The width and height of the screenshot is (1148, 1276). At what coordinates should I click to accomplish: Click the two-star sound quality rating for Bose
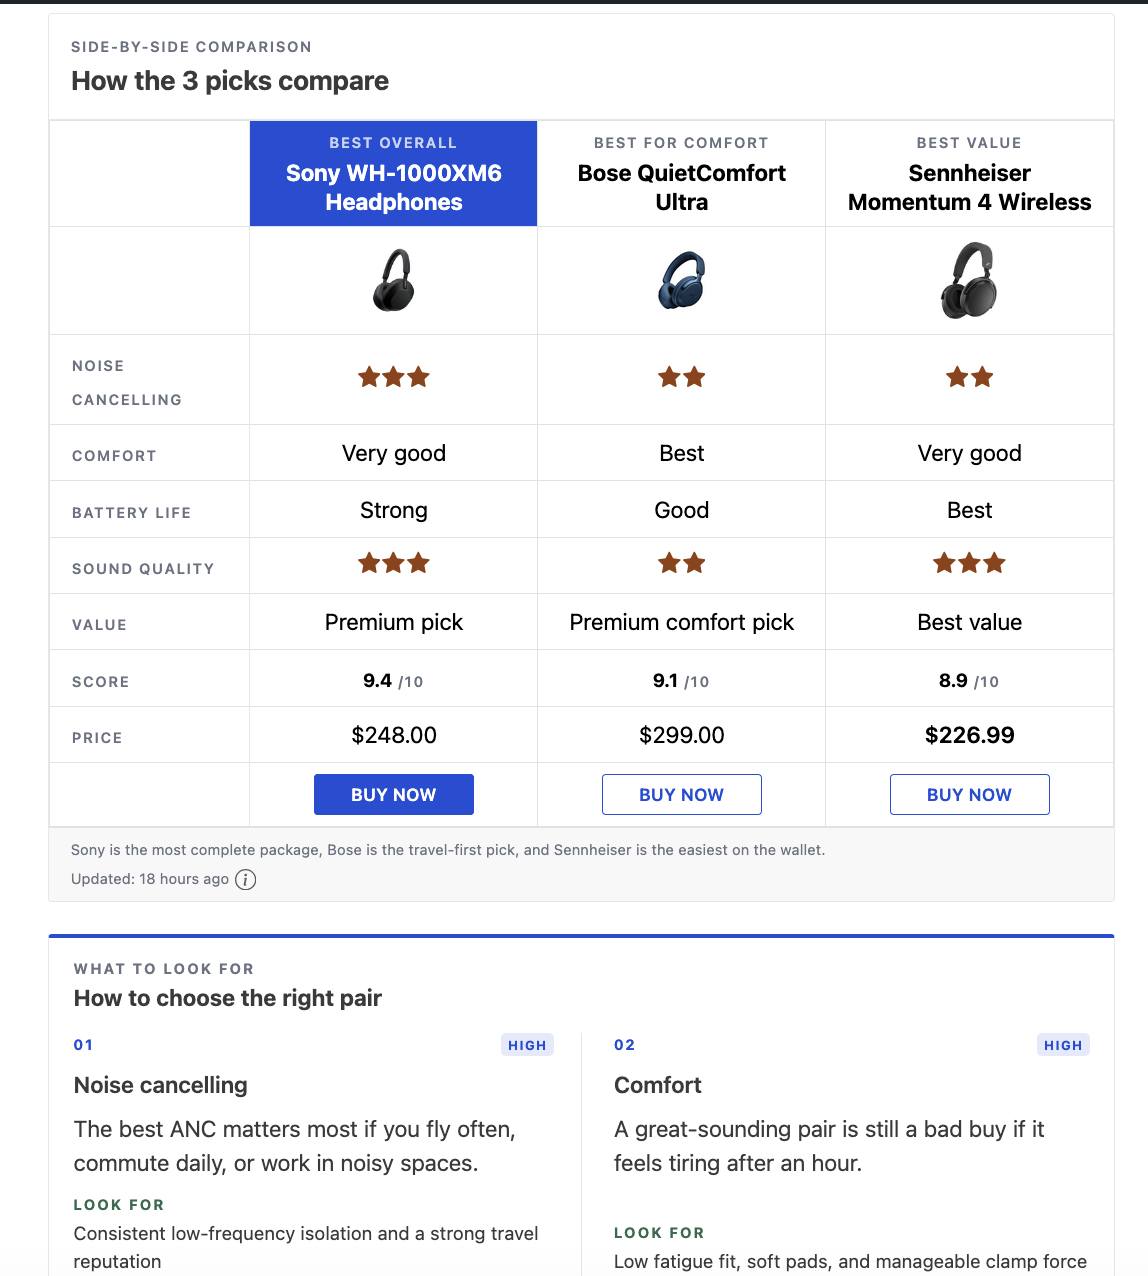[x=681, y=563]
